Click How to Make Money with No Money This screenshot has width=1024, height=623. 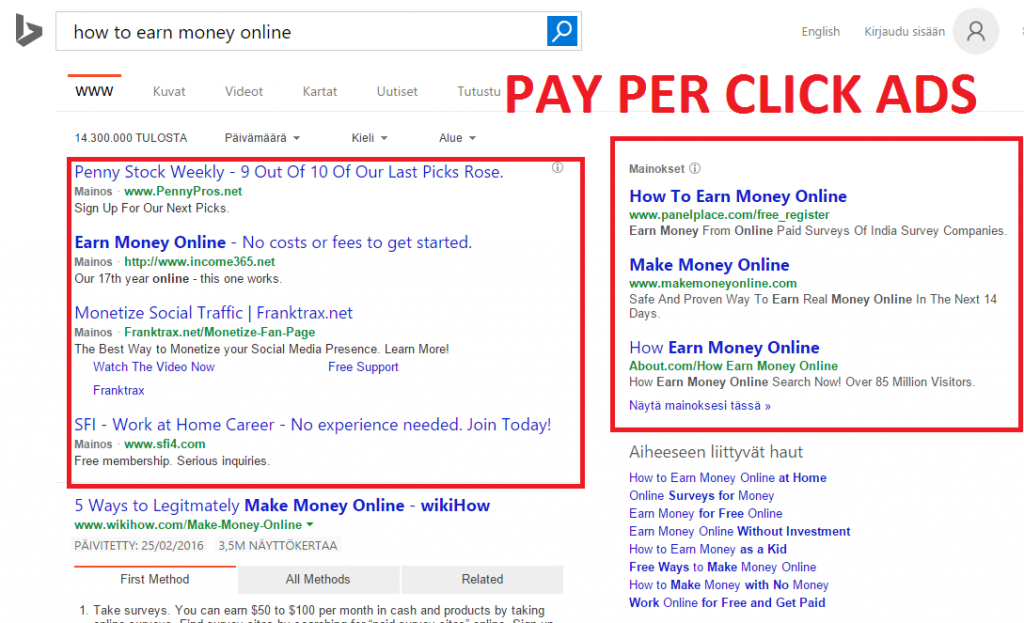[x=729, y=585]
